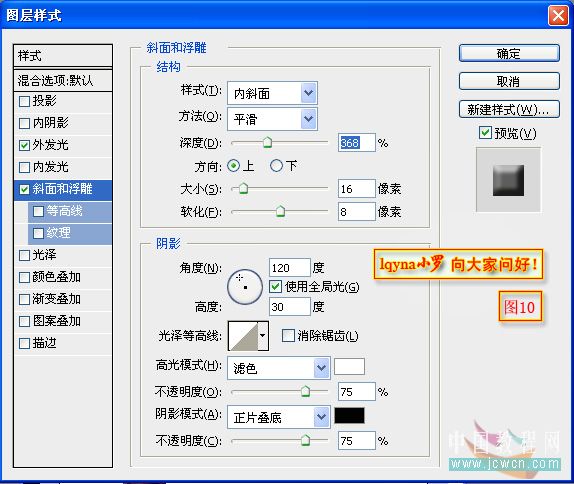Open the 外发光 settings row
This screenshot has height=484, width=574.
click(63, 145)
